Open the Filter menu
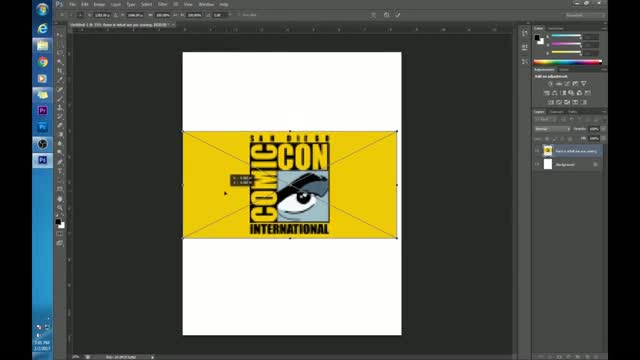 [x=162, y=4]
